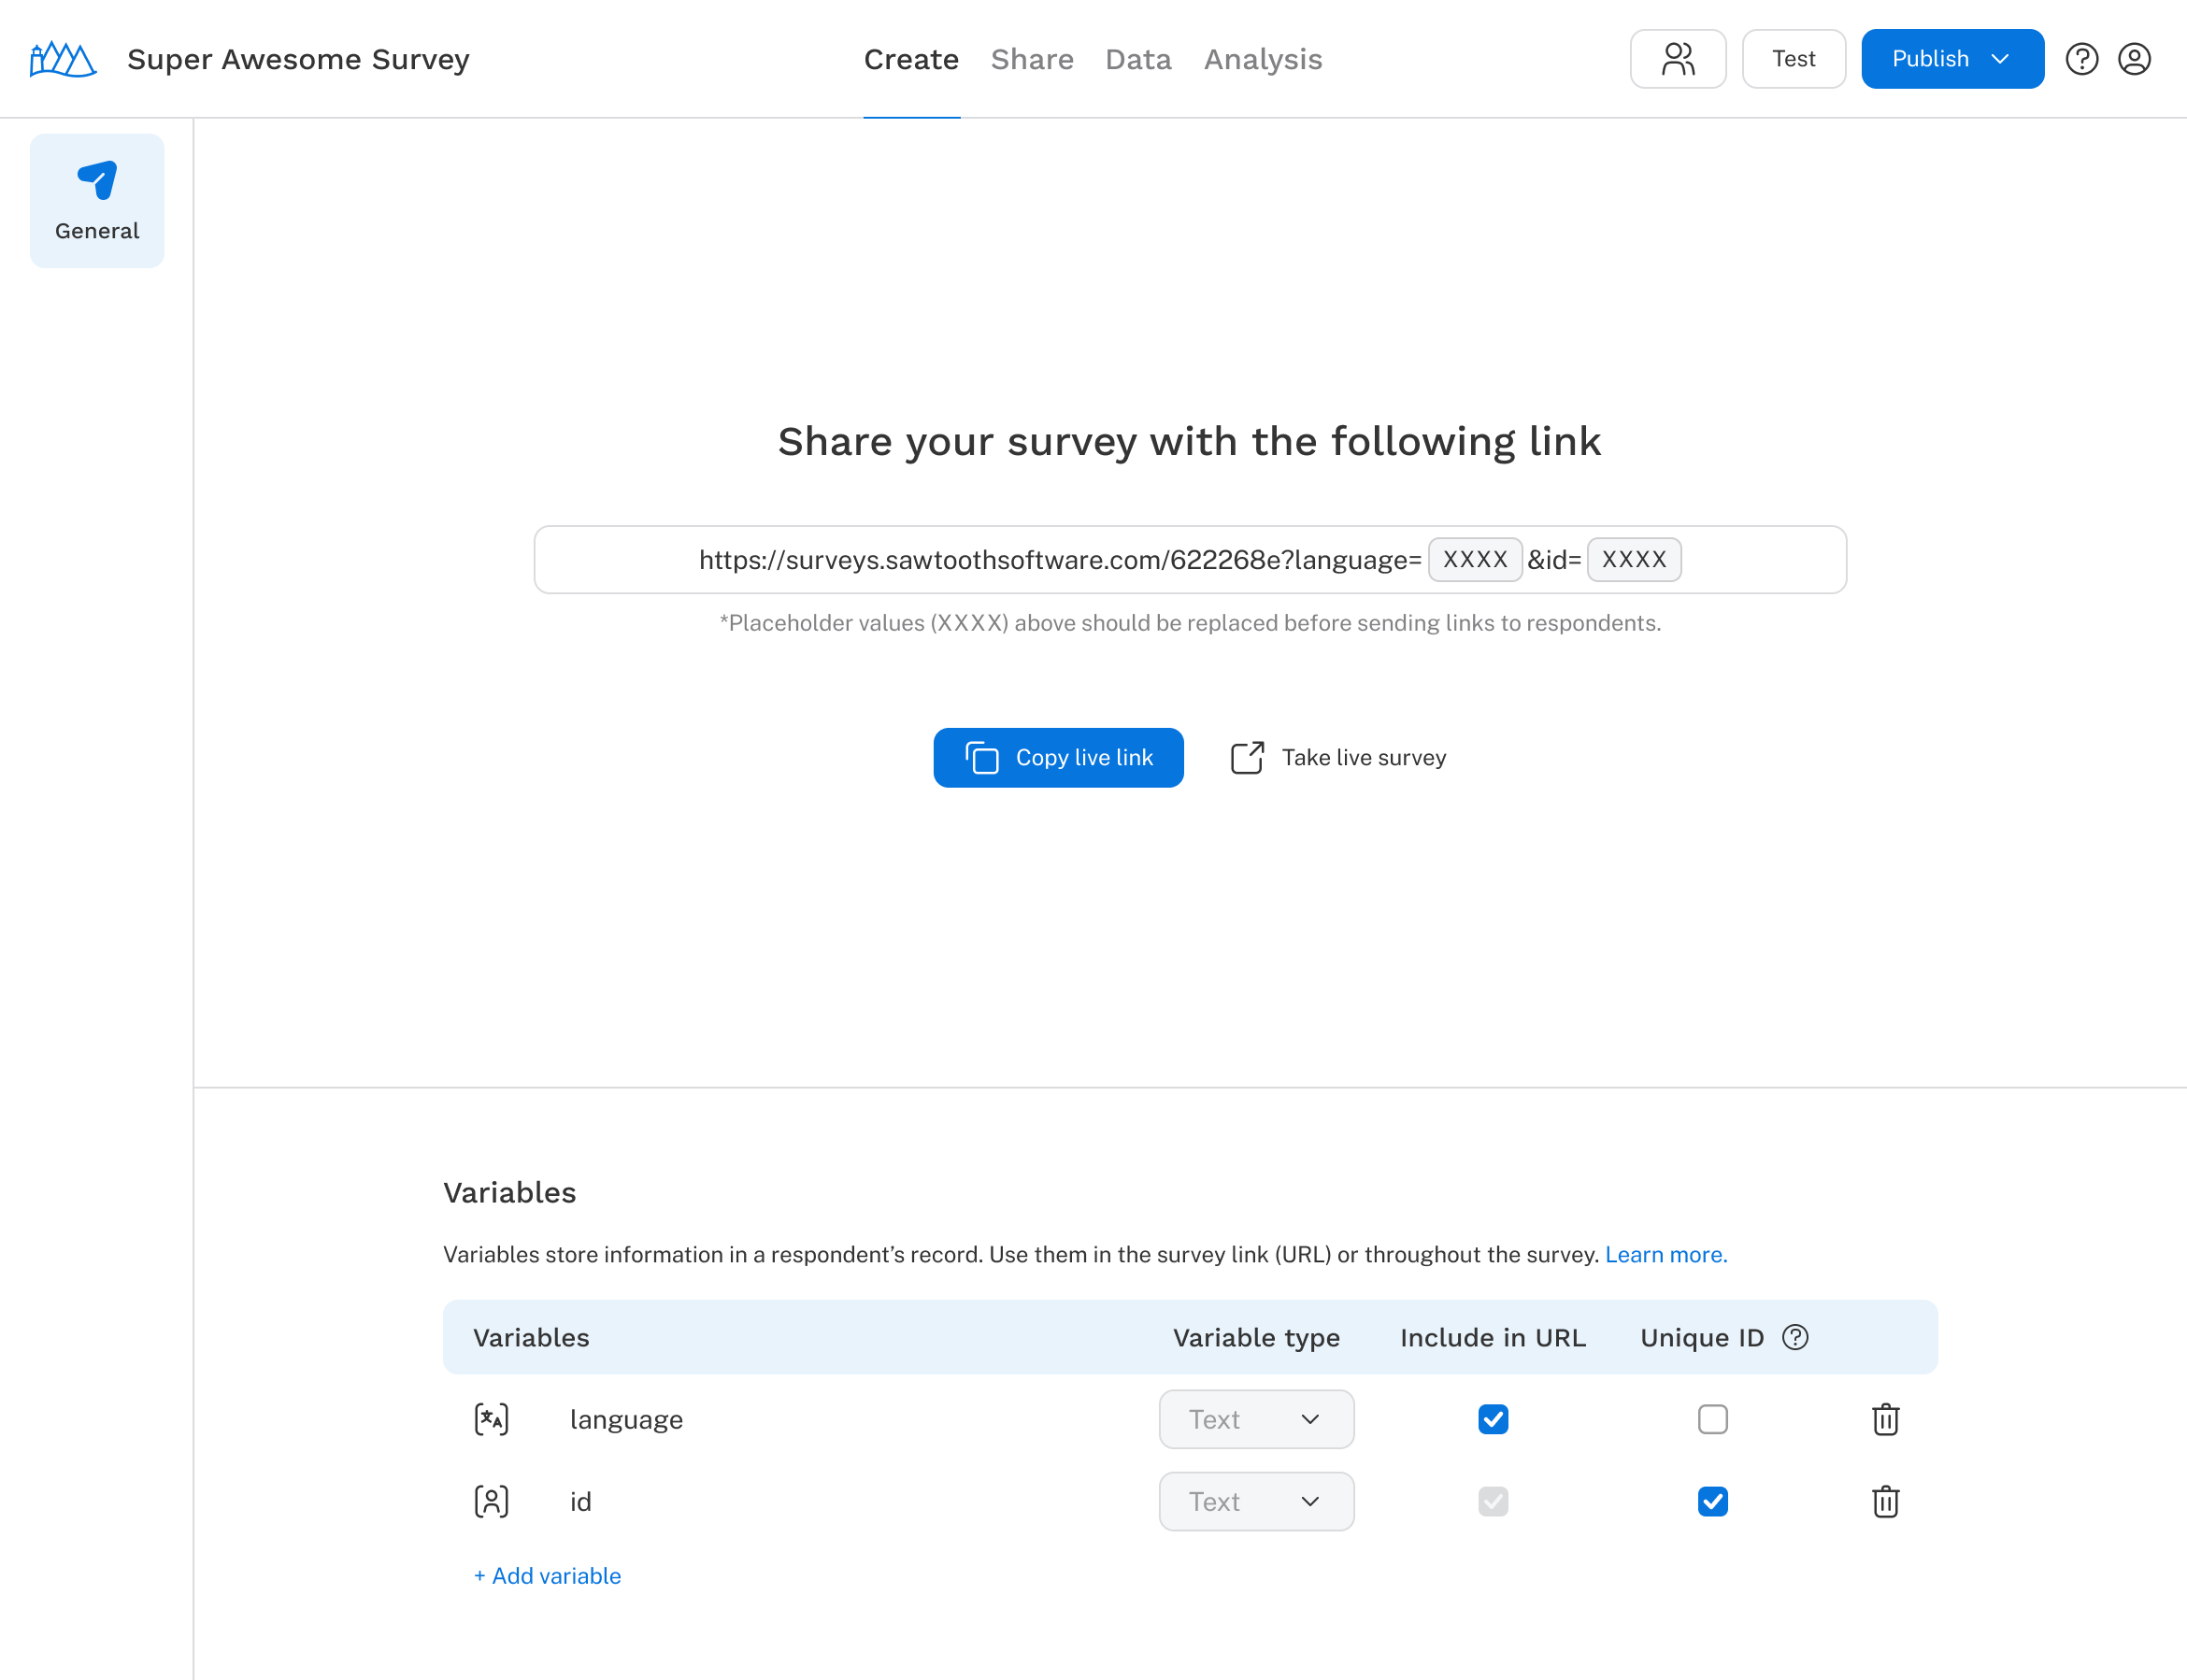Click the help question mark icon
This screenshot has height=1680, width=2187.
tap(2083, 58)
